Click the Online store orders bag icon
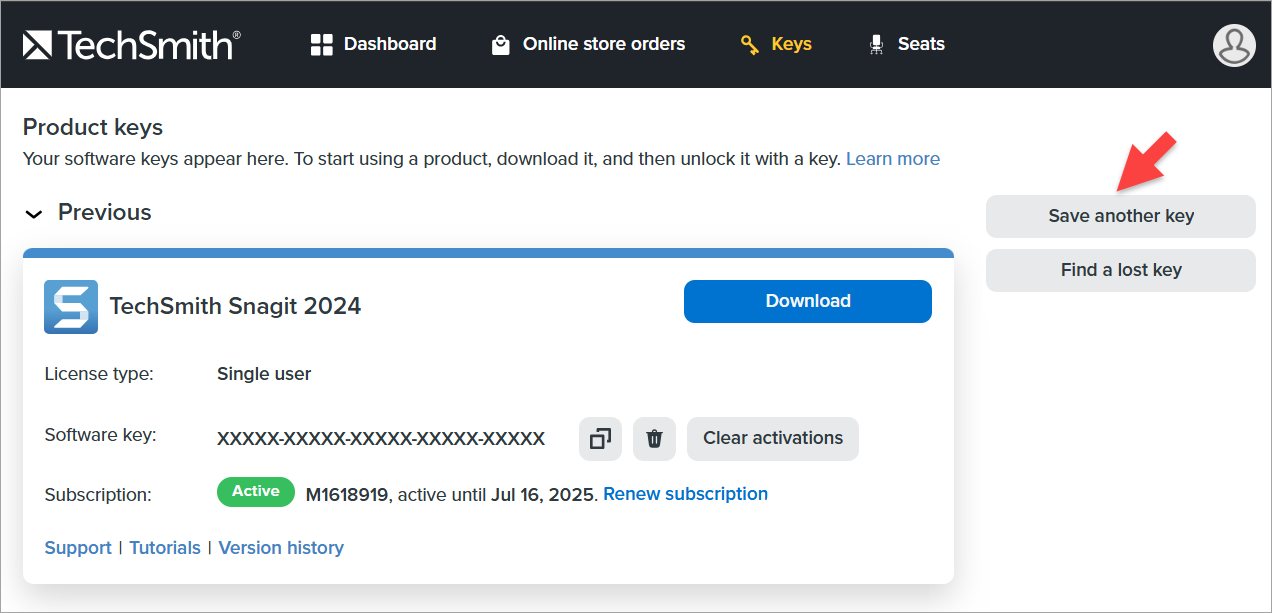 pyautogui.click(x=500, y=44)
